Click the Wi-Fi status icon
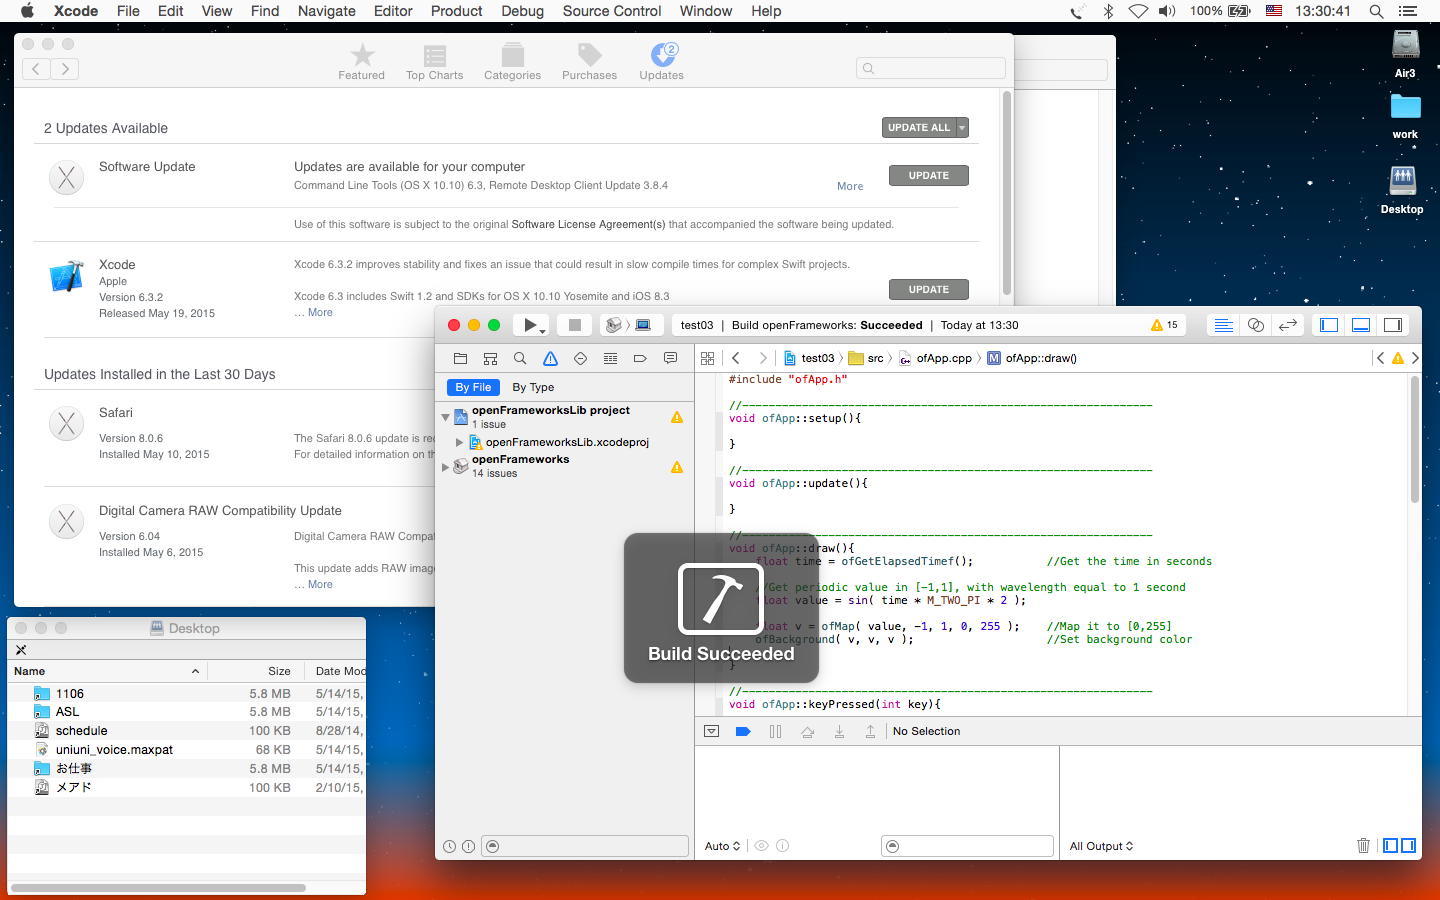Viewport: 1440px width, 900px height. coord(1138,11)
